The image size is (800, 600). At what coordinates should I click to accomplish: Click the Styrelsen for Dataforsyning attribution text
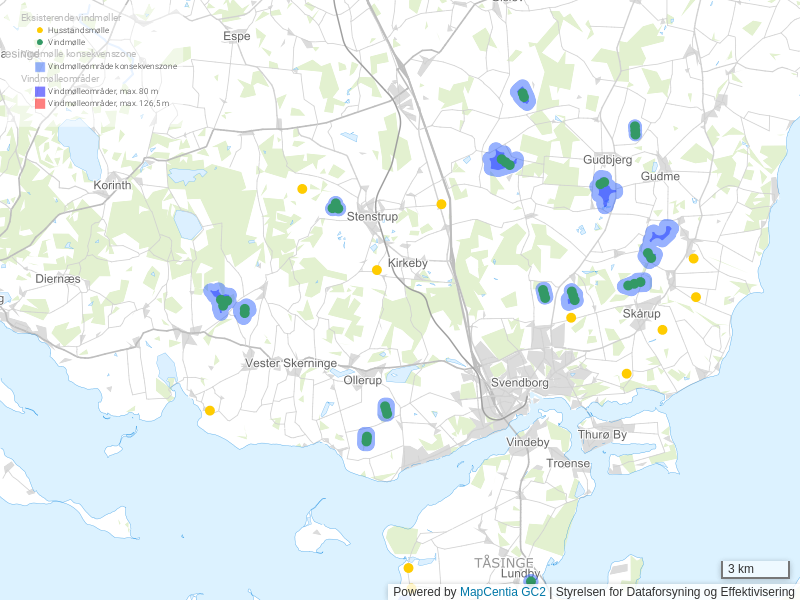(674, 592)
